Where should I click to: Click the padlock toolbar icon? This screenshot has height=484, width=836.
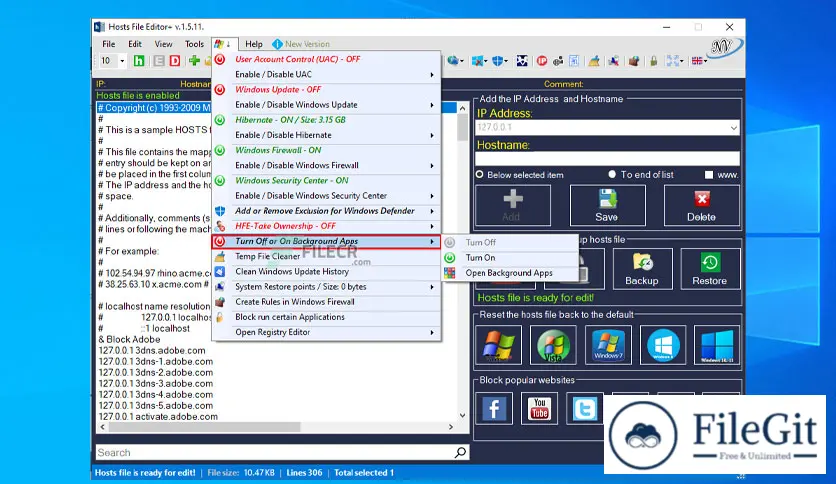click(653, 61)
